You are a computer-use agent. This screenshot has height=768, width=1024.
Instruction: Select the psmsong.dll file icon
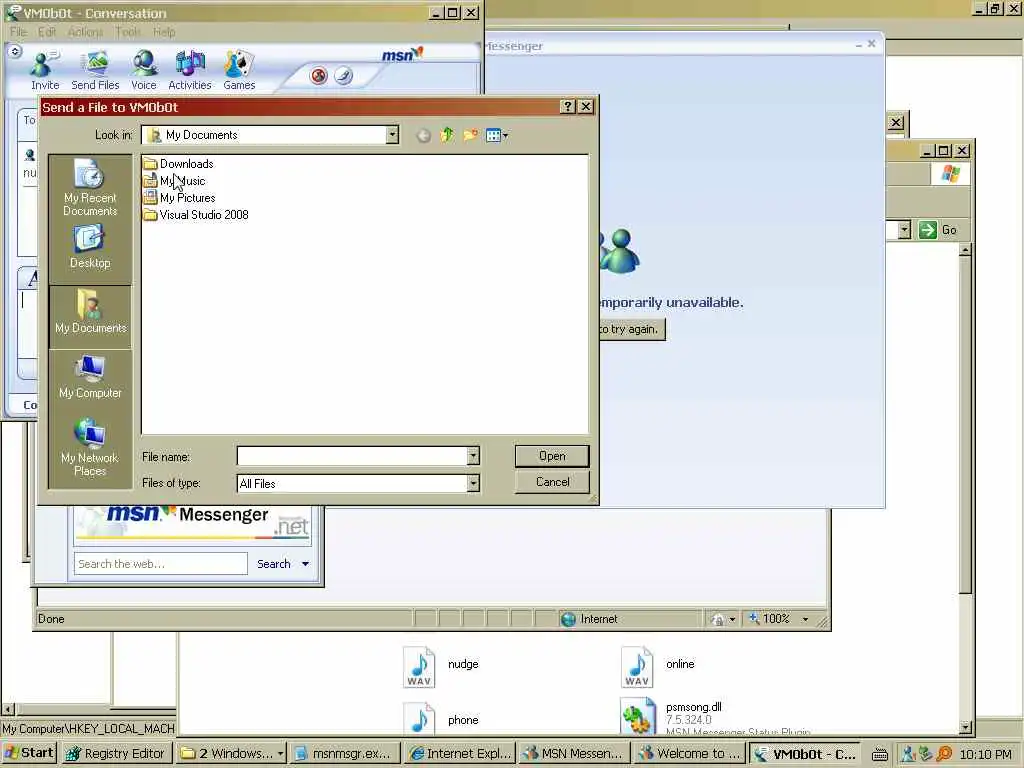(x=638, y=716)
